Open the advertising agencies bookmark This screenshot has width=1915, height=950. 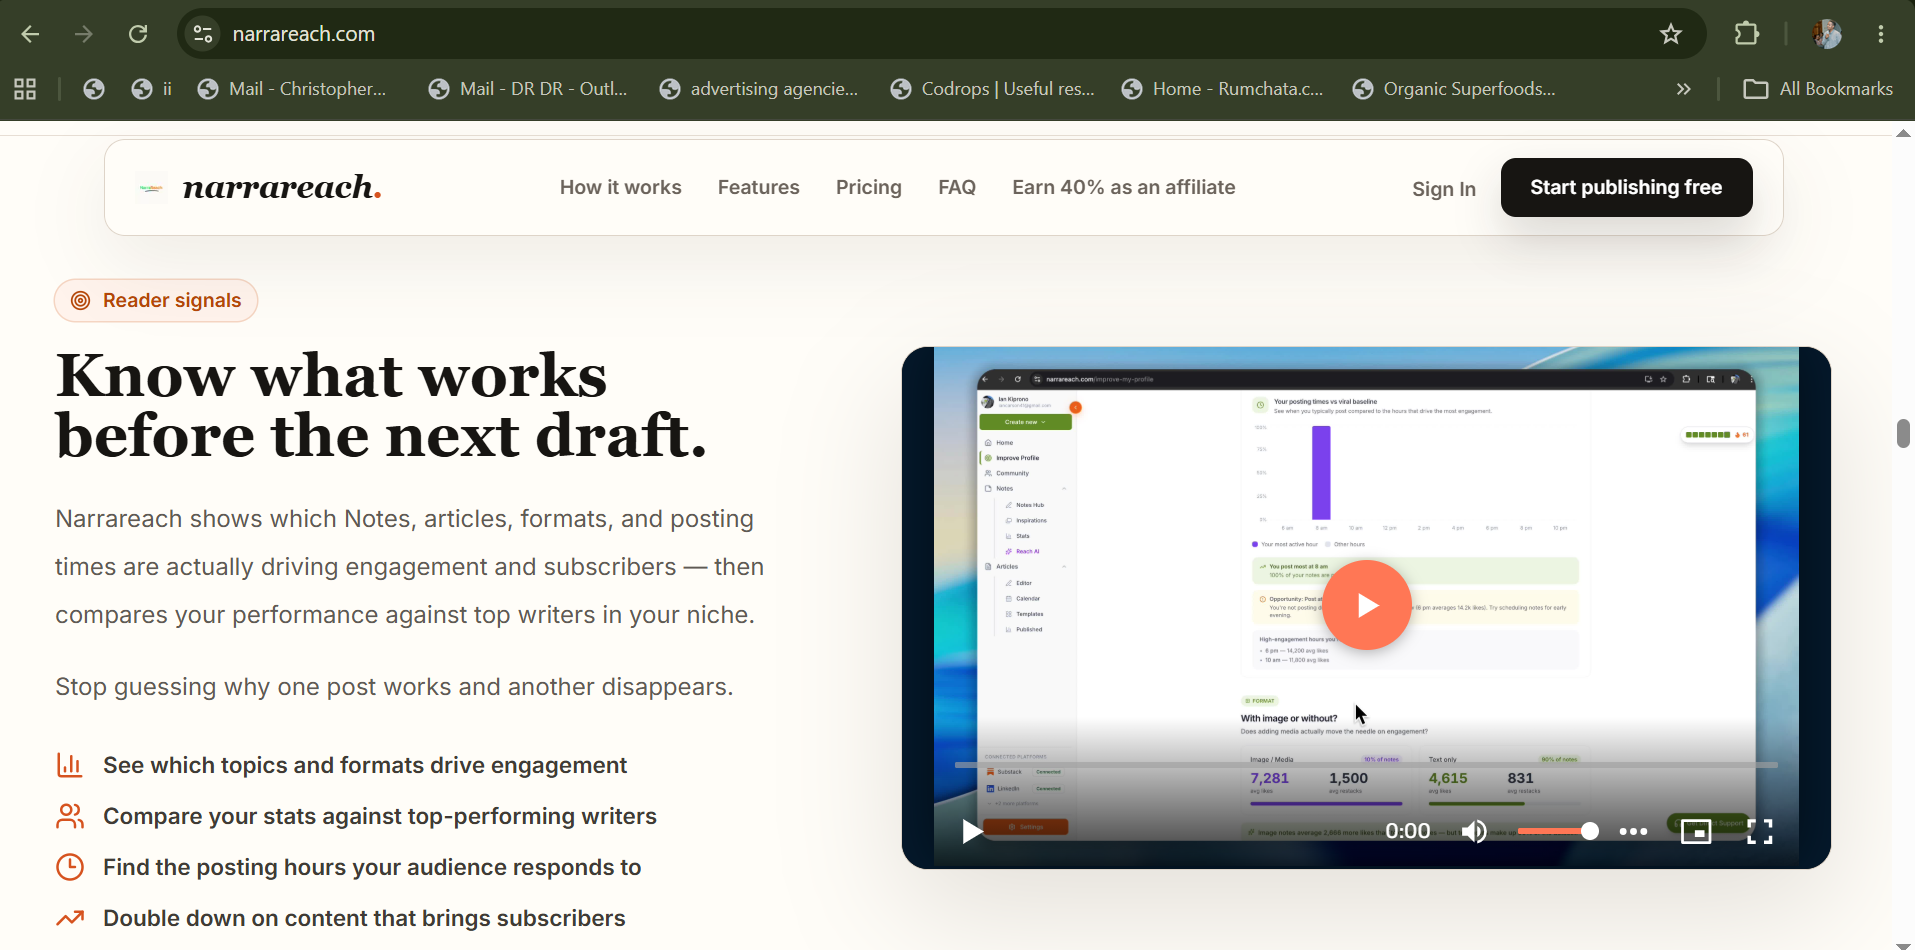[x=759, y=89]
